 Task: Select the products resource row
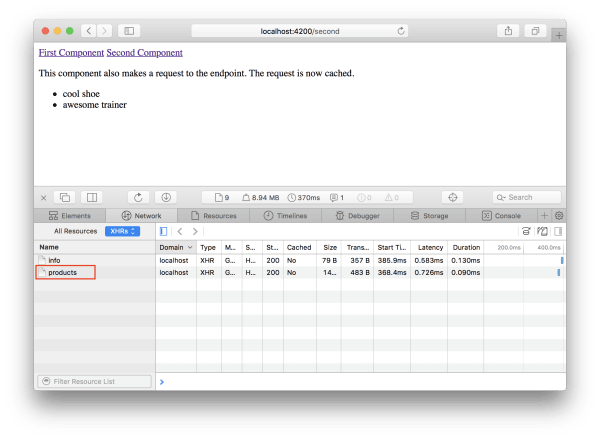pyautogui.click(x=95, y=273)
